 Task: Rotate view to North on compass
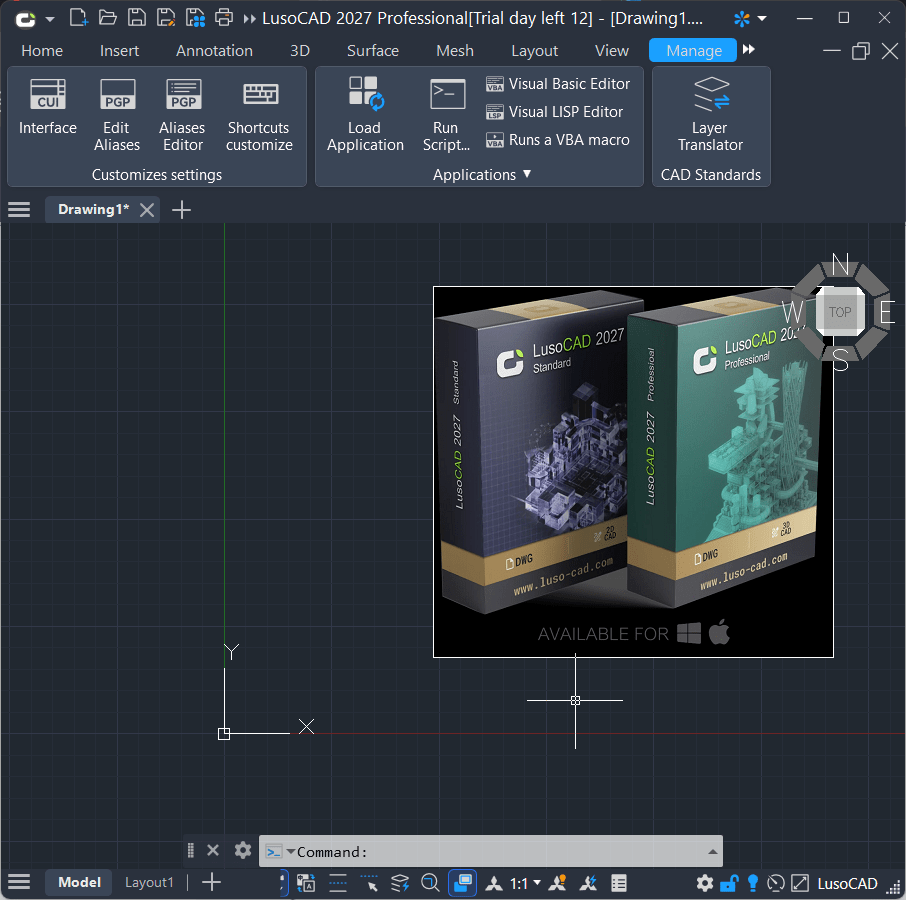pyautogui.click(x=840, y=265)
